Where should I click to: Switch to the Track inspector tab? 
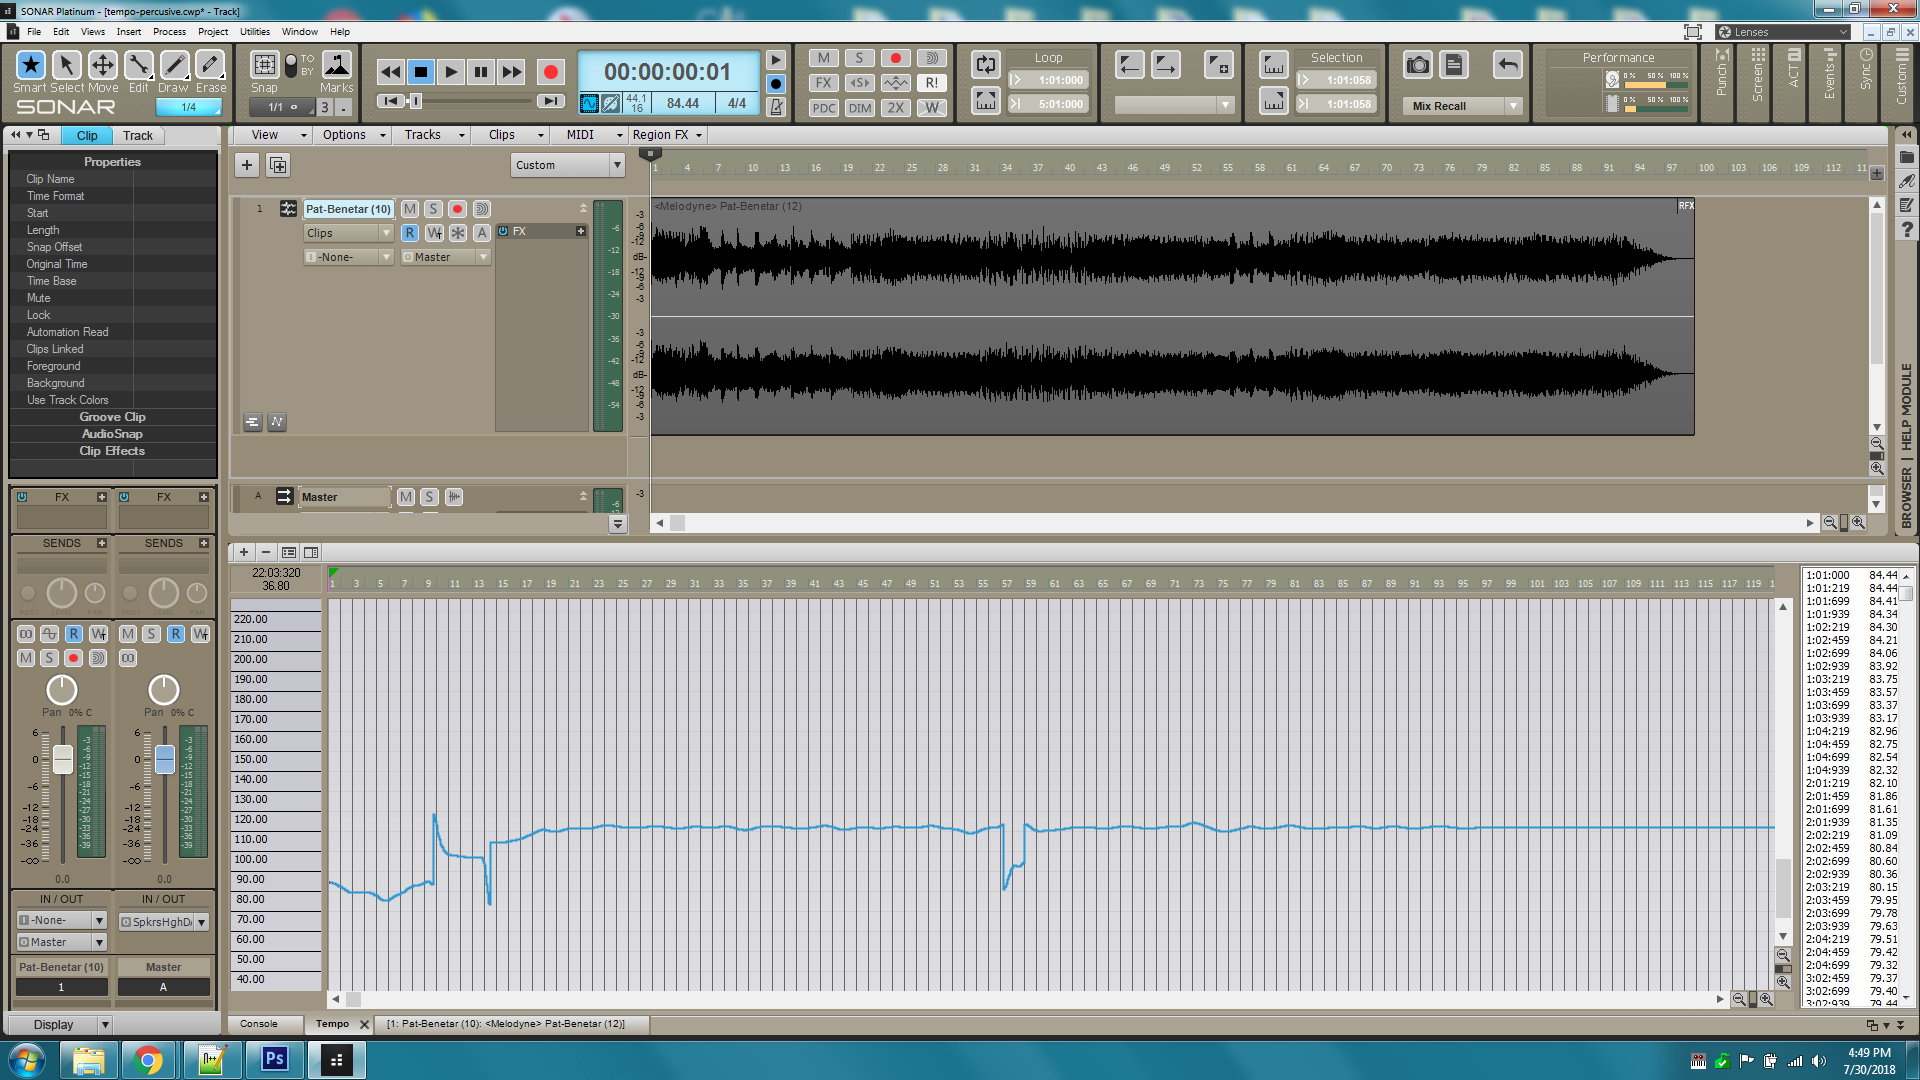point(138,136)
